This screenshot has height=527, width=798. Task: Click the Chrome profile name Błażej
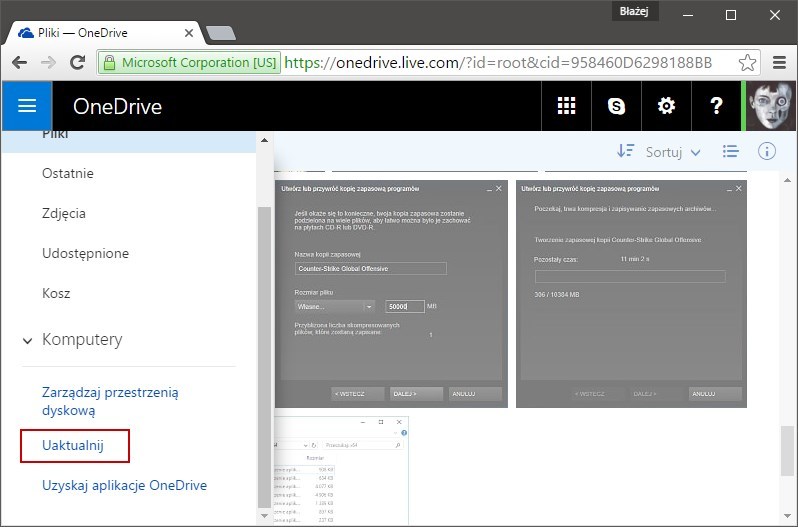click(x=635, y=11)
